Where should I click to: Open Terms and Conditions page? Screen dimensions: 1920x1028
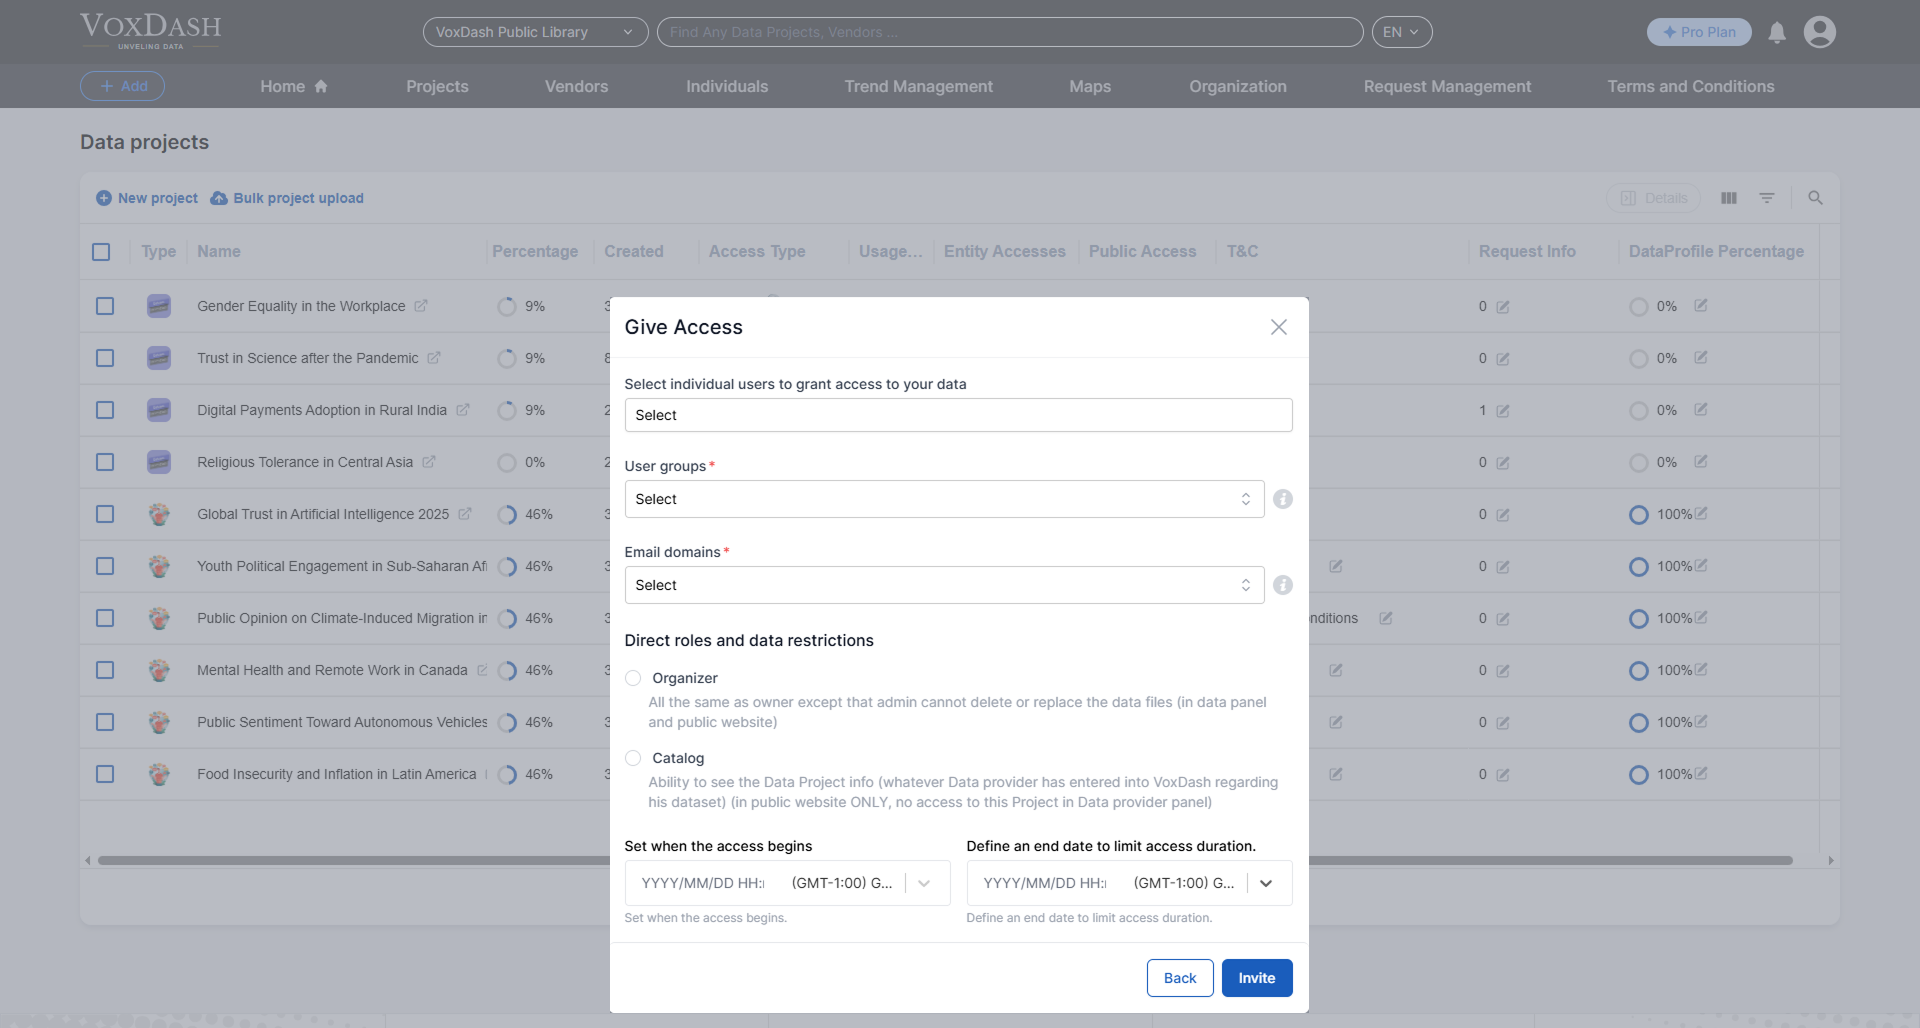tap(1690, 86)
